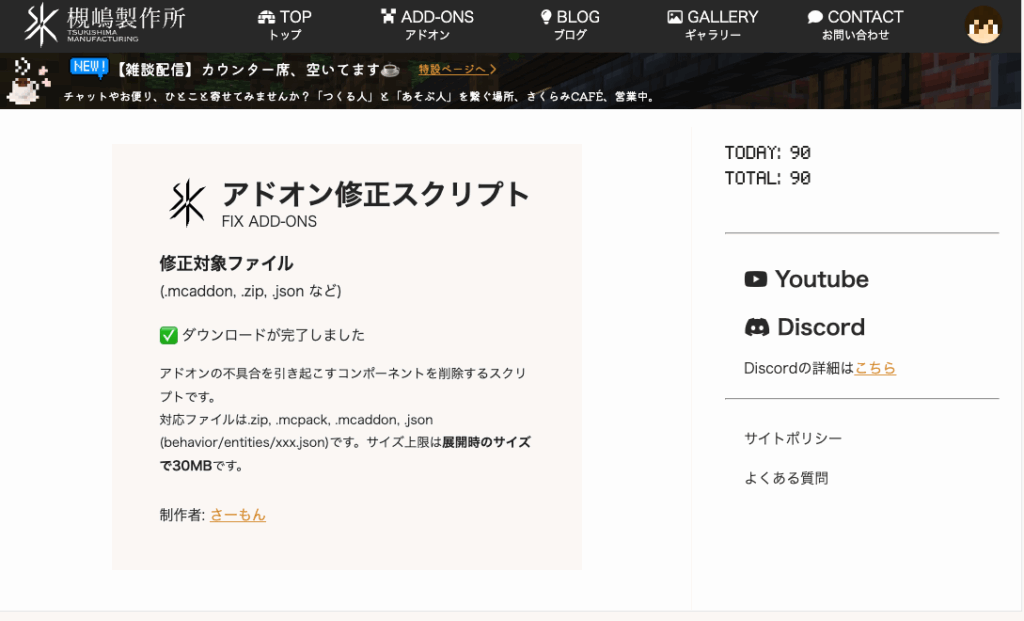Go to the BLOG page
This screenshot has height=621, width=1024.
click(x=570, y=25)
